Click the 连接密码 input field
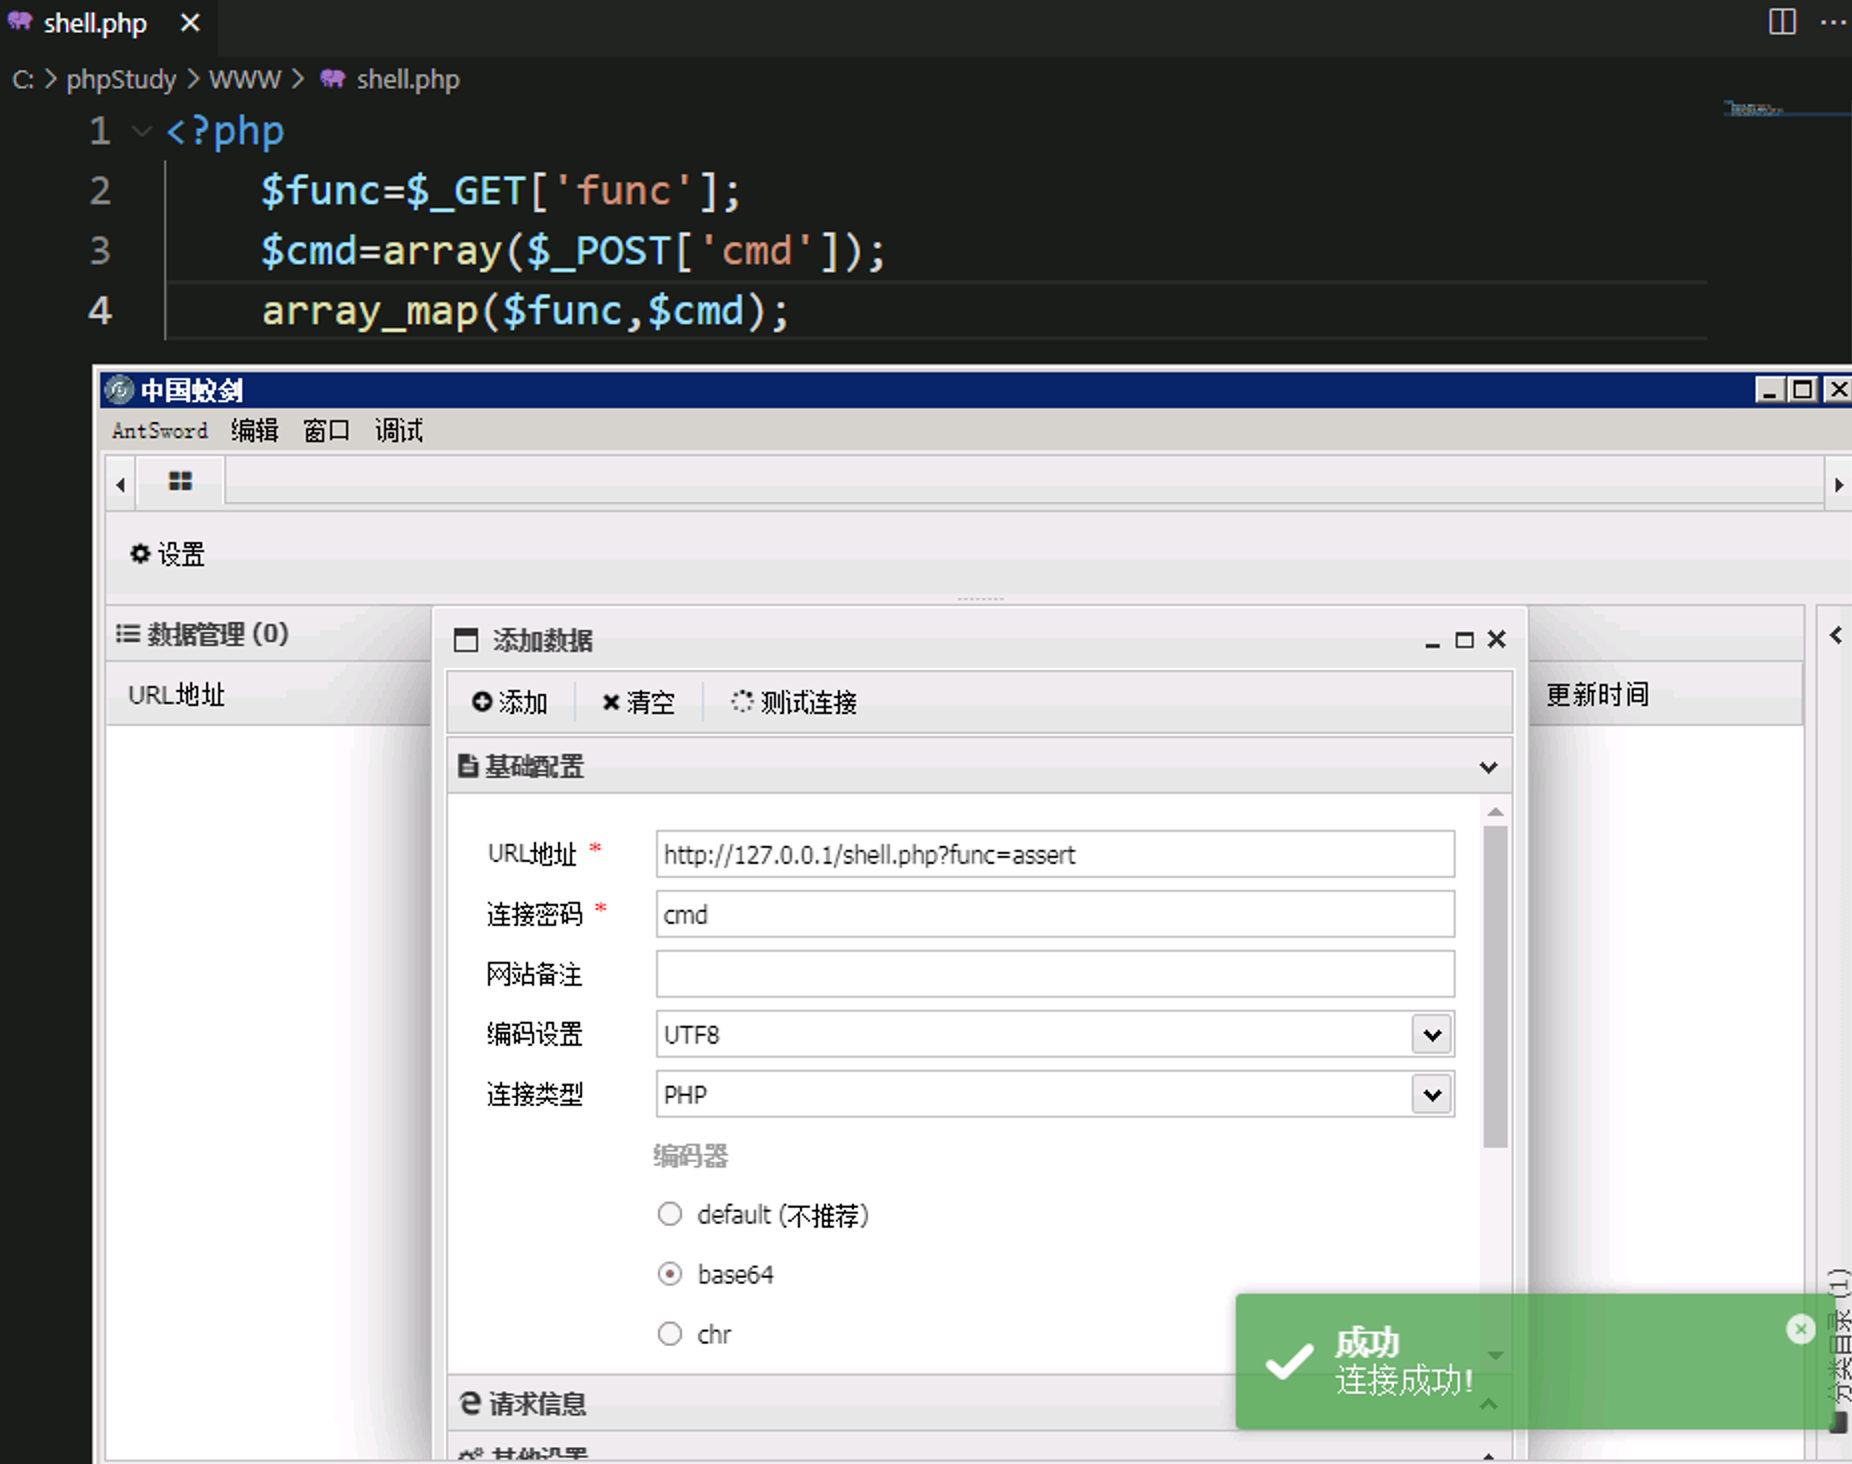The image size is (1852, 1464). (x=1055, y=915)
